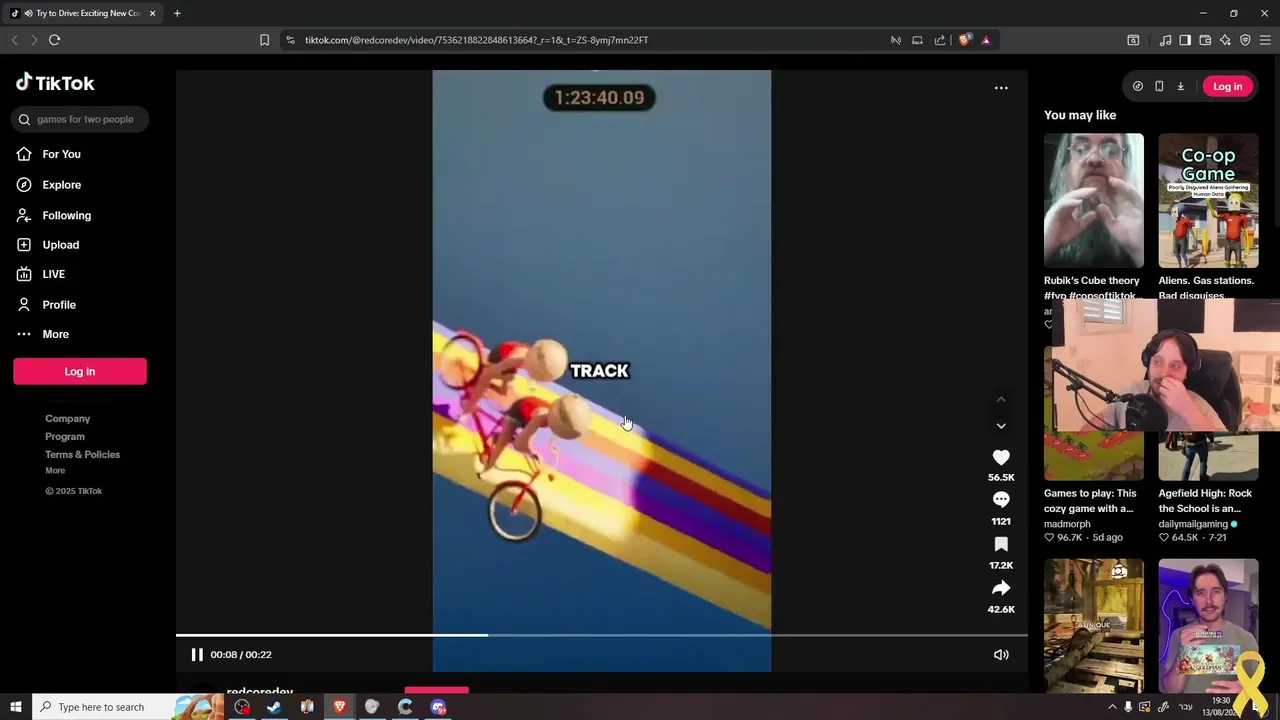Viewport: 1280px width, 720px height.
Task: Open Steam from the taskbar
Action: (x=274, y=707)
